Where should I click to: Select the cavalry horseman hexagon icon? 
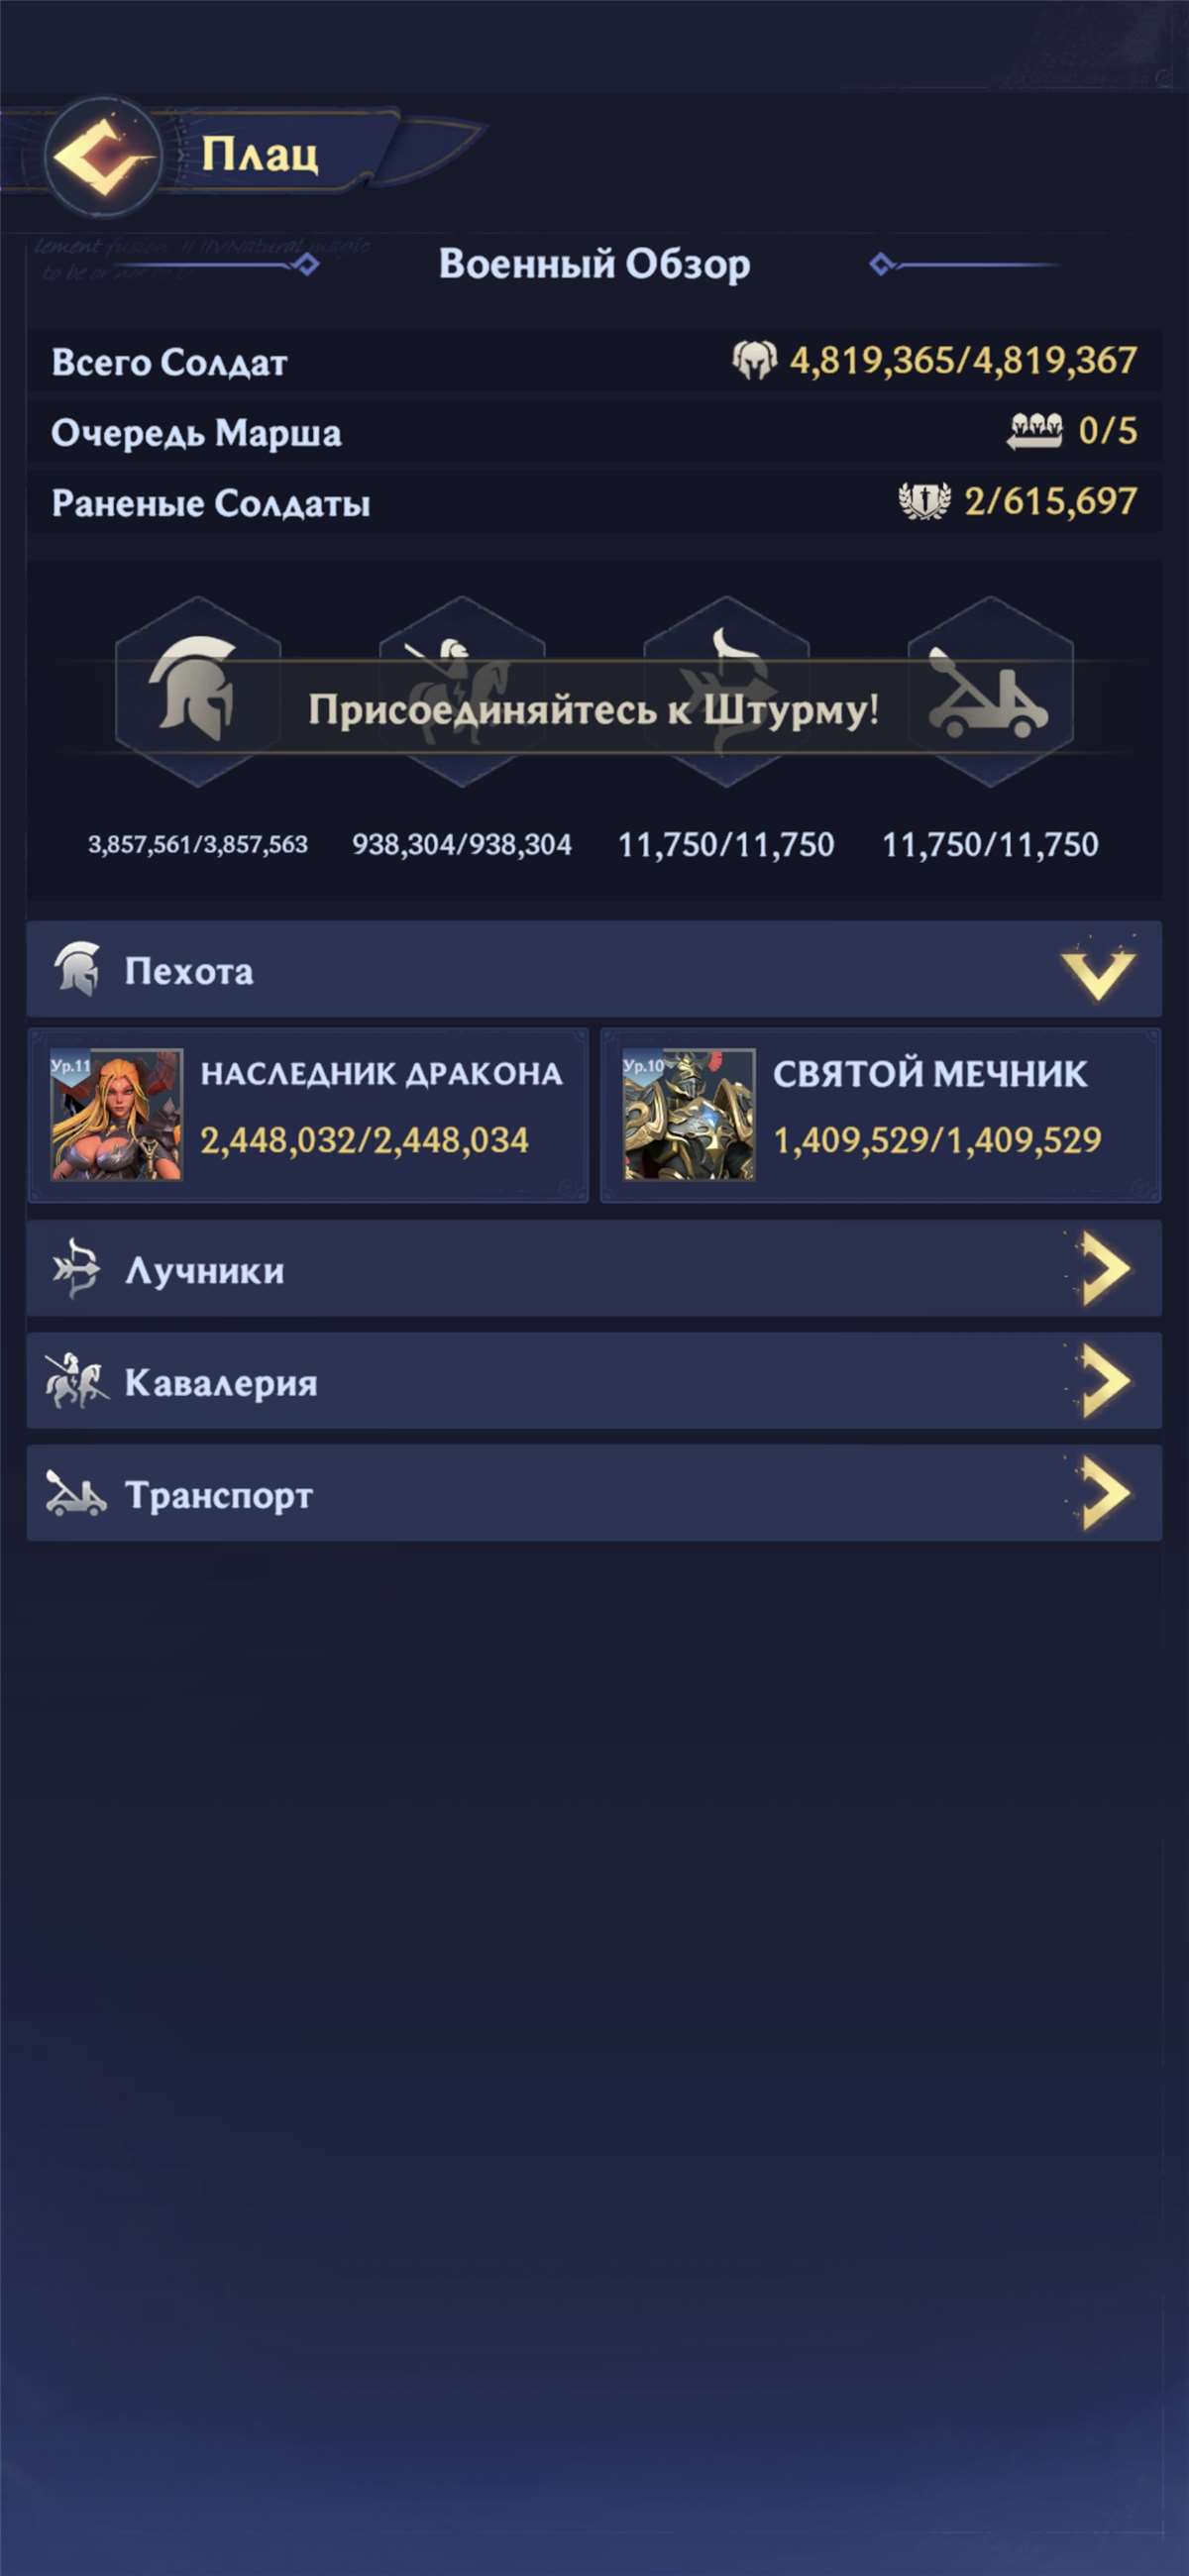462,690
